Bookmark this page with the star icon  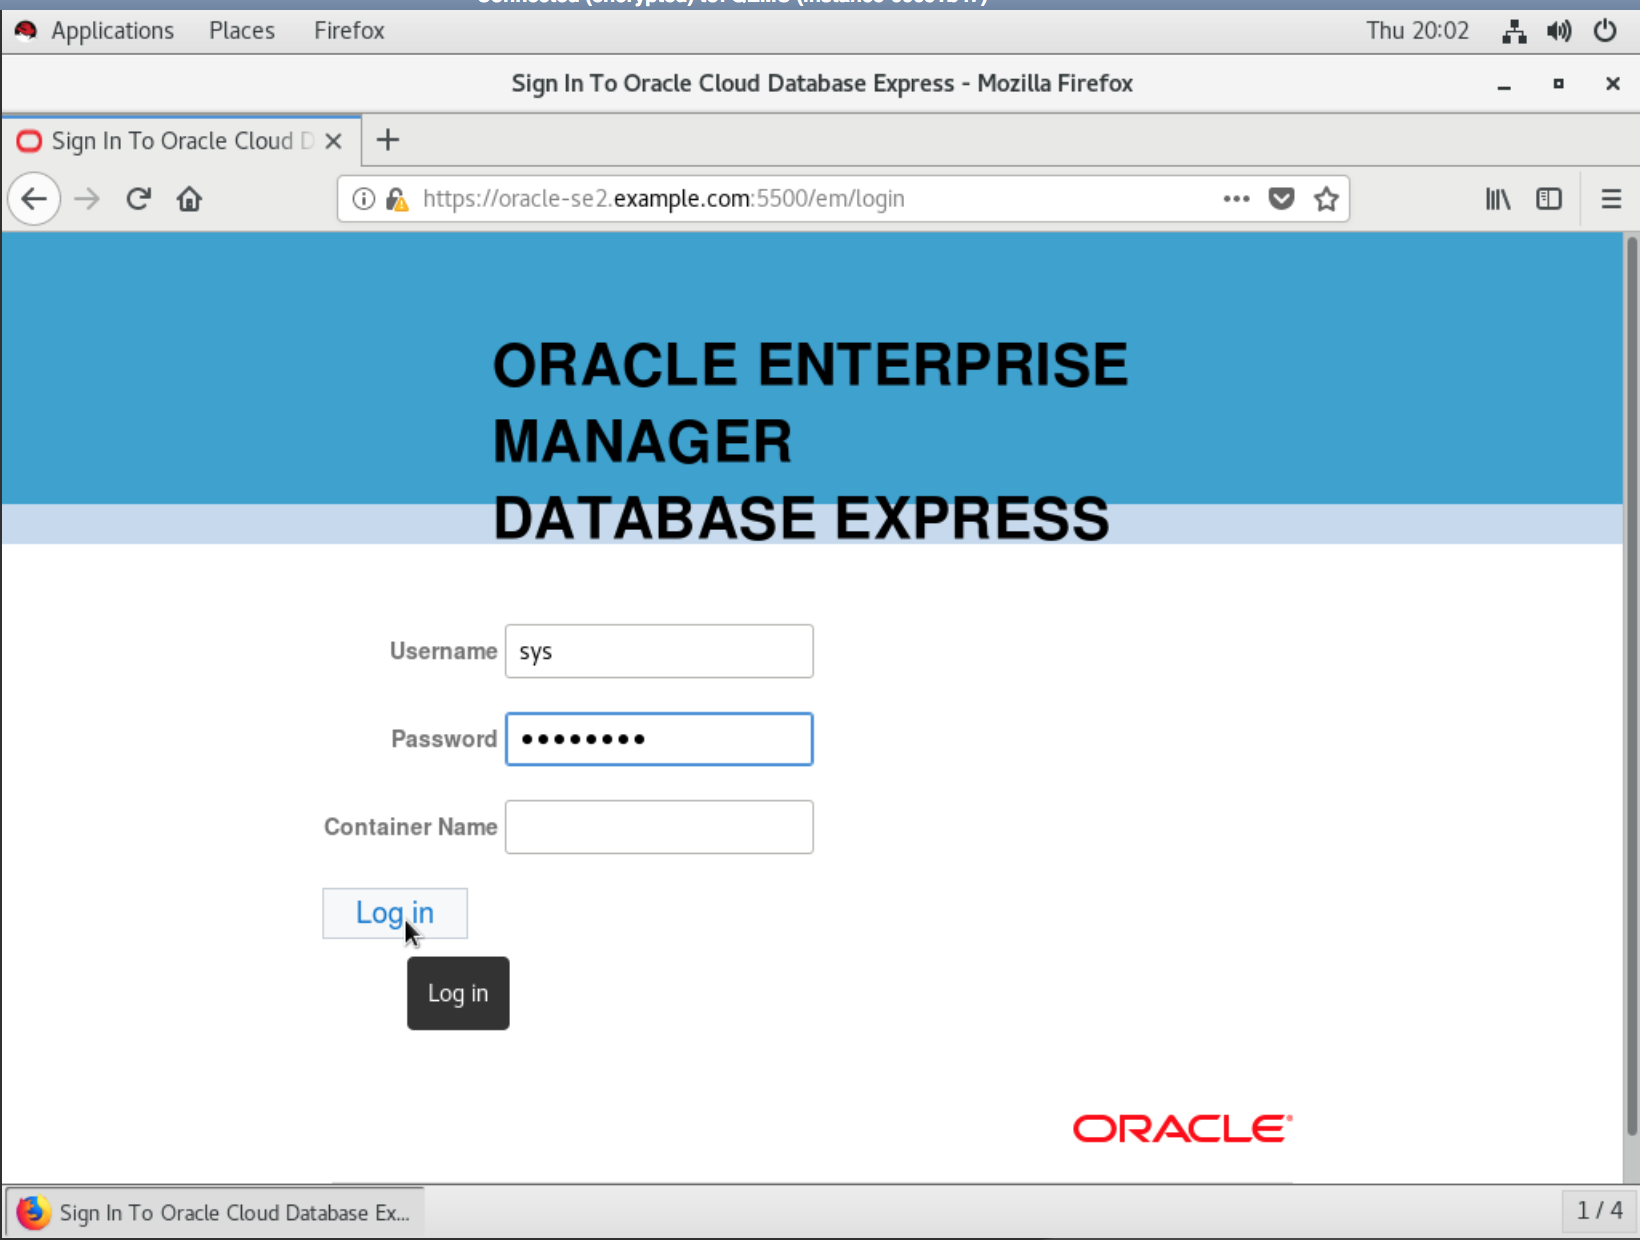click(x=1326, y=199)
